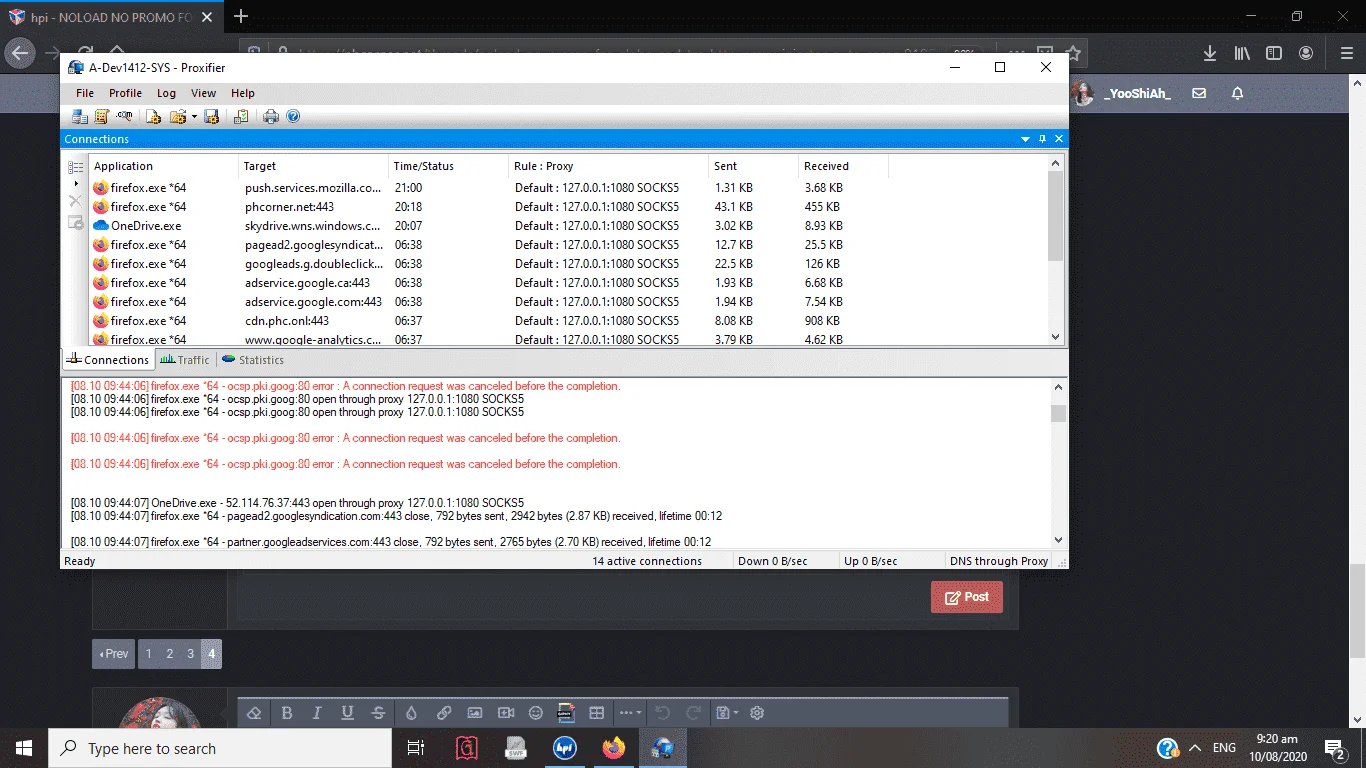
Task: Click the Help question mark toolbar icon
Action: (x=293, y=117)
